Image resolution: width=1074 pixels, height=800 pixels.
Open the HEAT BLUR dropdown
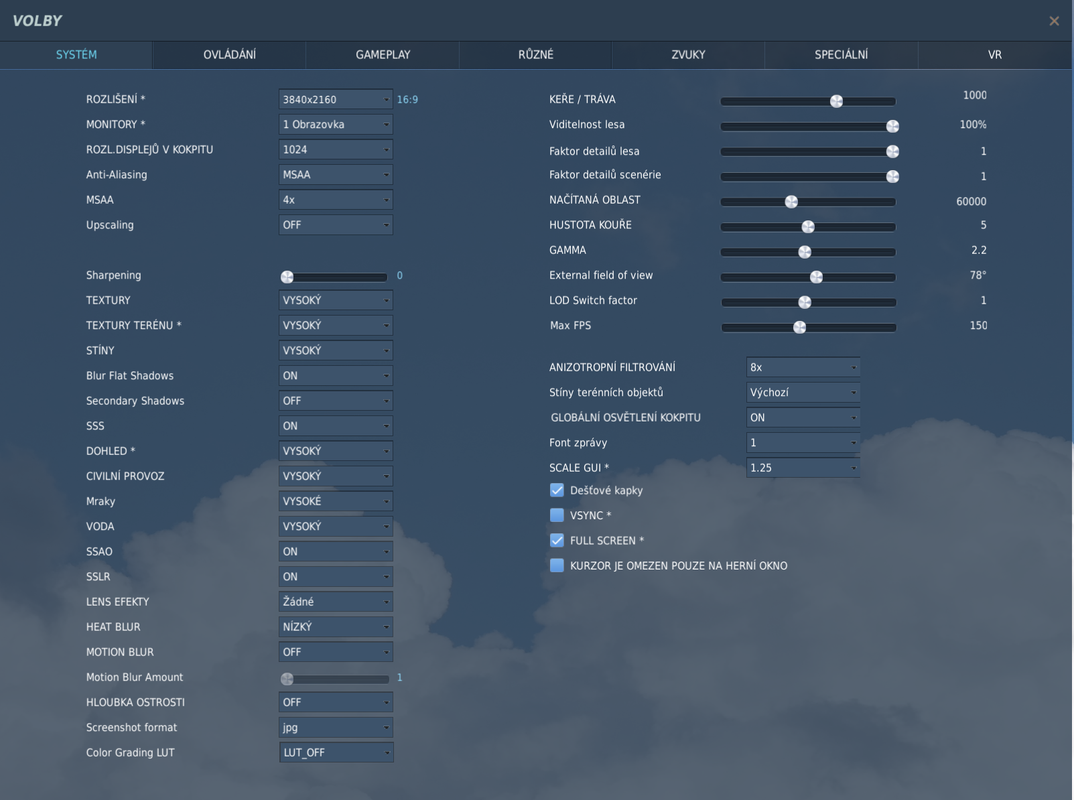(336, 627)
